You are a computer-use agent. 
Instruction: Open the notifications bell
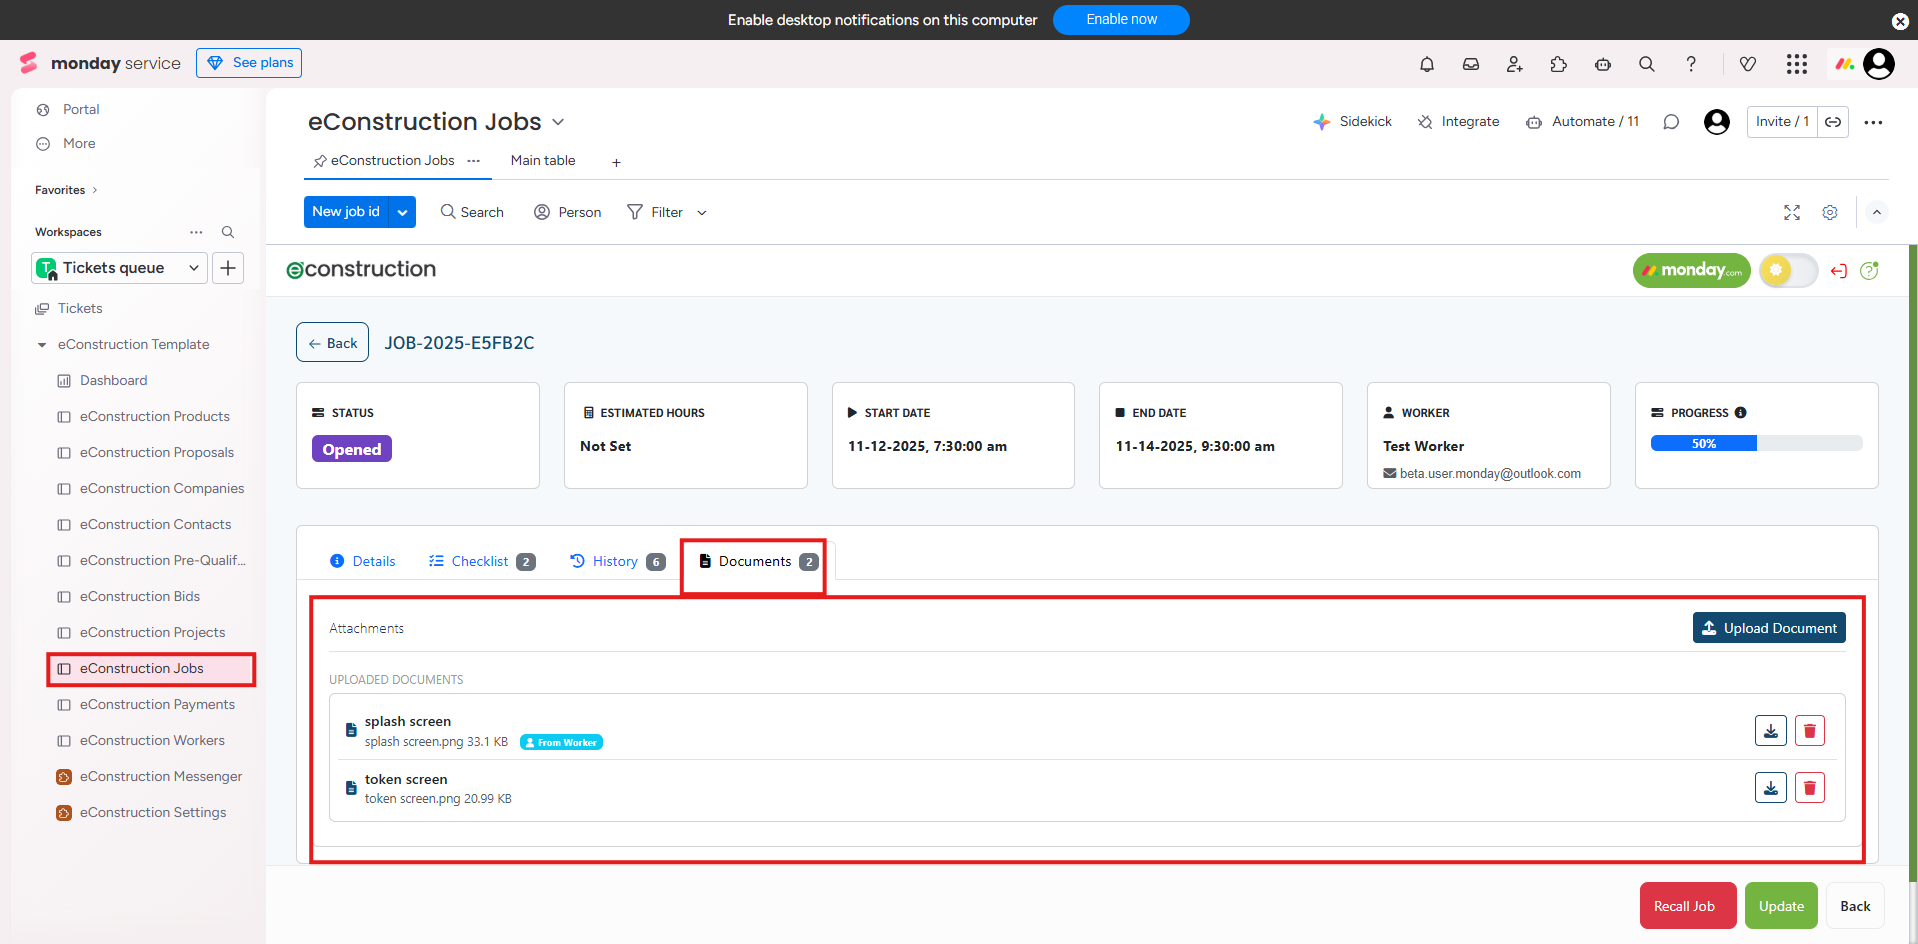(x=1427, y=64)
